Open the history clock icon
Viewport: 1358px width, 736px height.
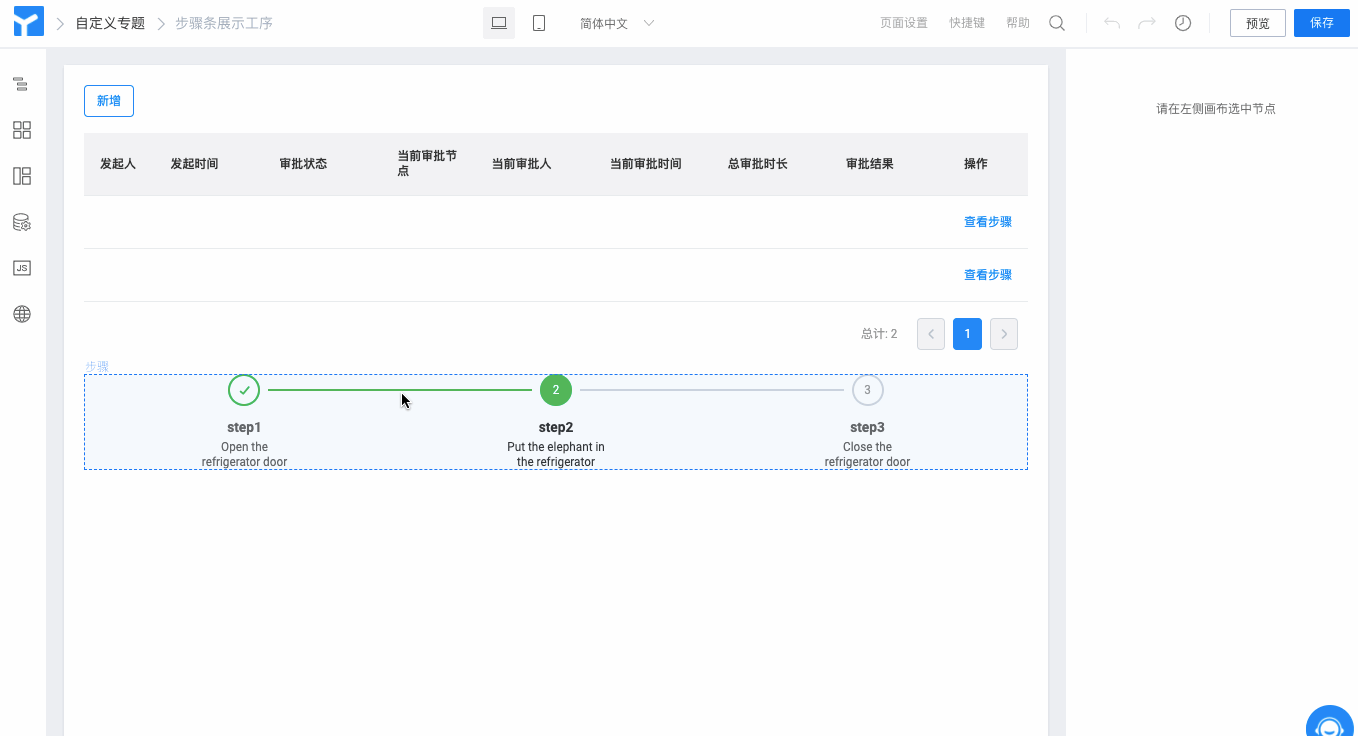point(1183,23)
